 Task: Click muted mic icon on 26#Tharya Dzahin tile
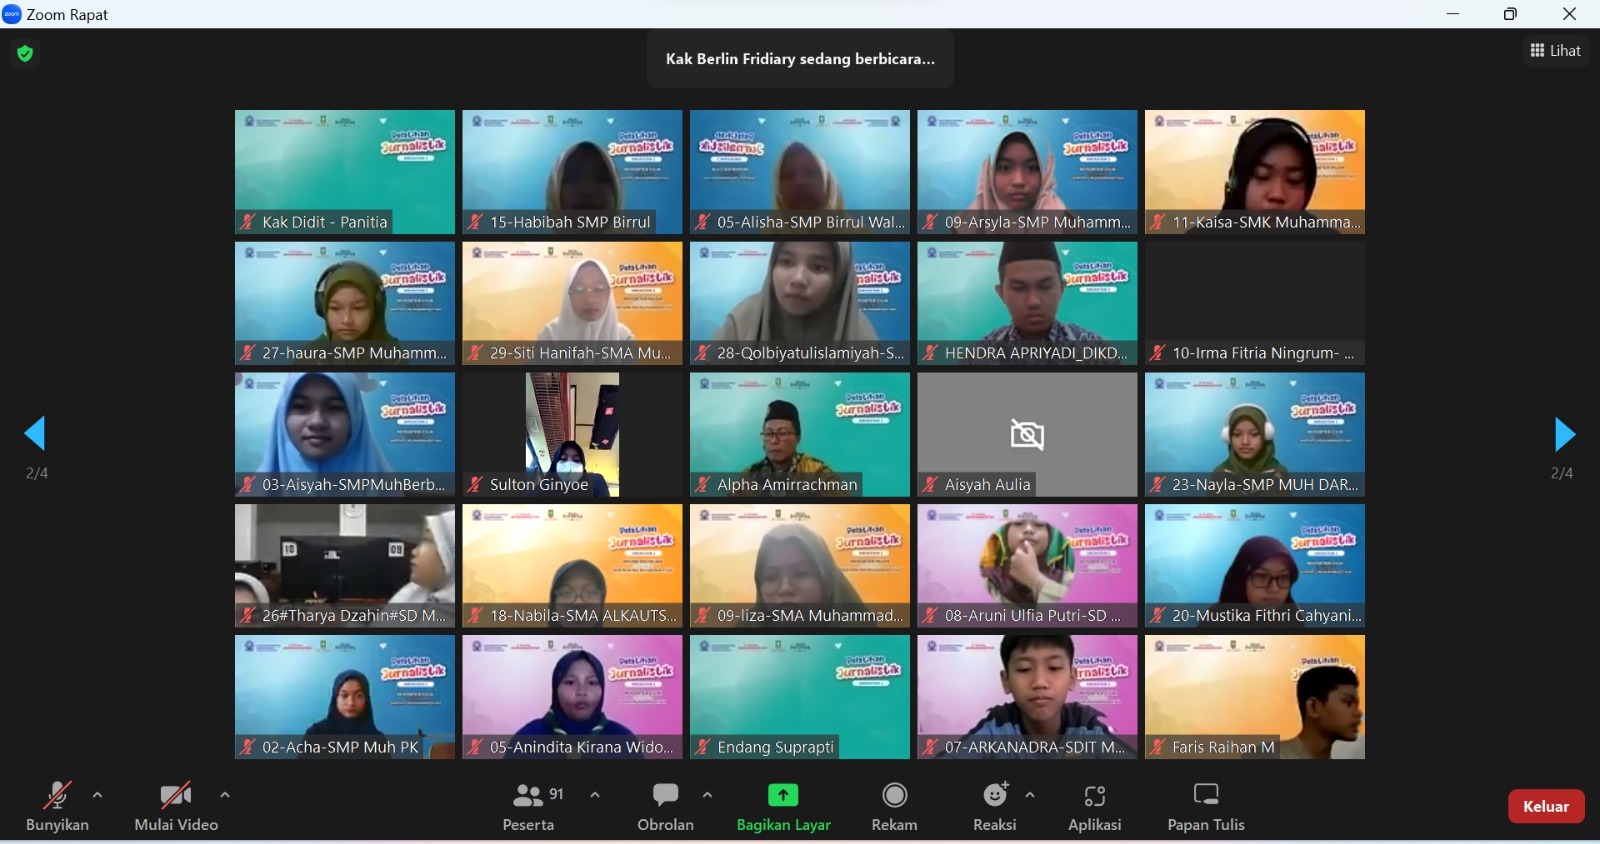[248, 616]
